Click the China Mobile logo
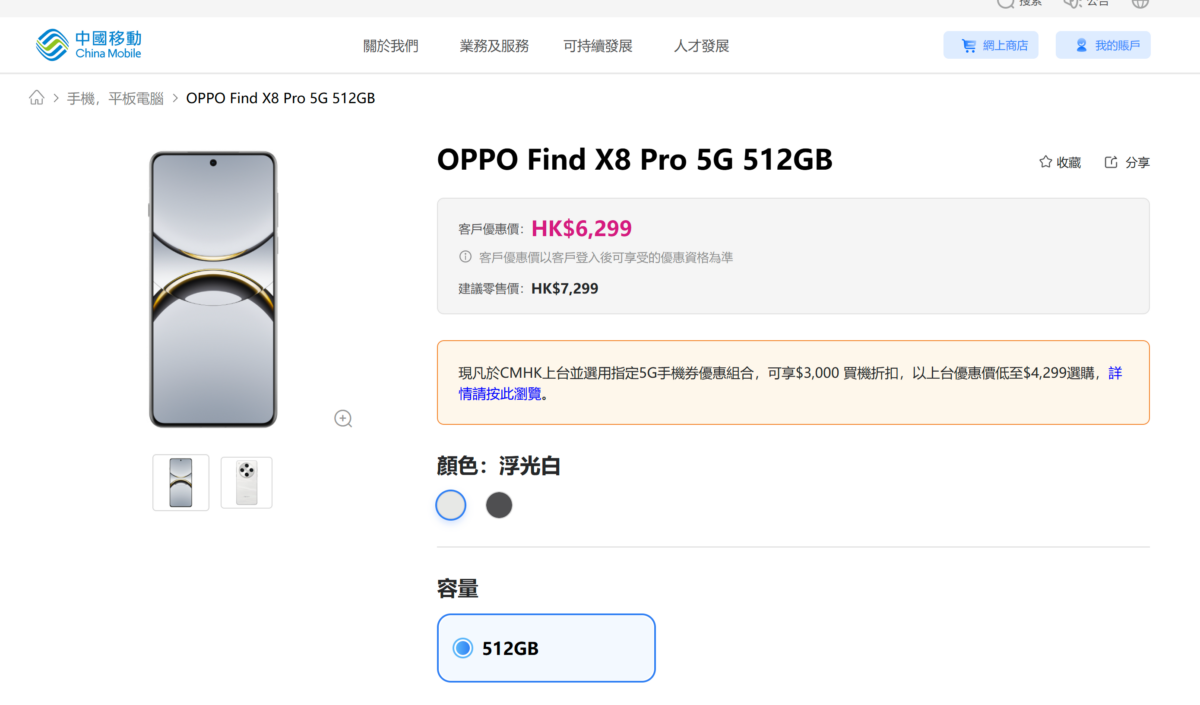 [89, 45]
